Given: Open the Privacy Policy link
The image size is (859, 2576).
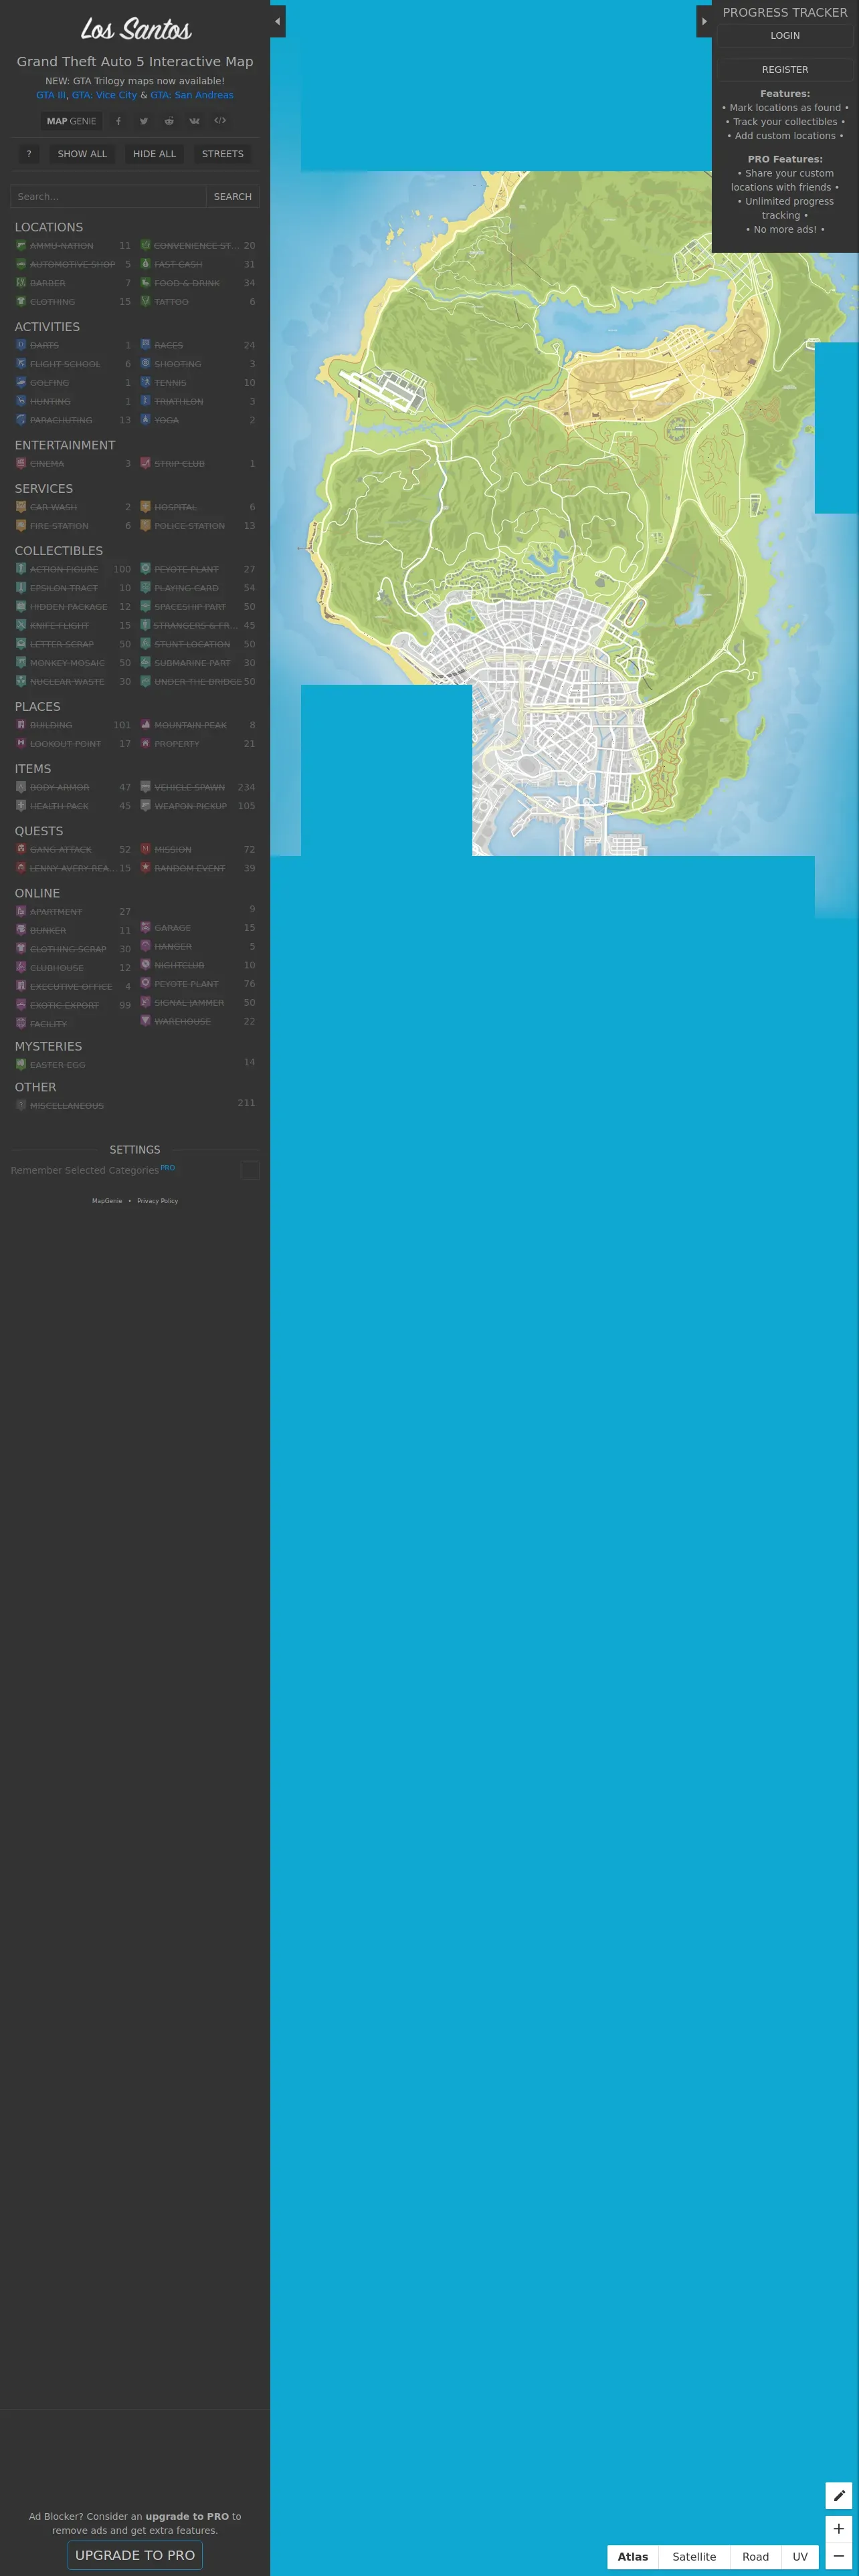Looking at the screenshot, I should click(x=157, y=1200).
